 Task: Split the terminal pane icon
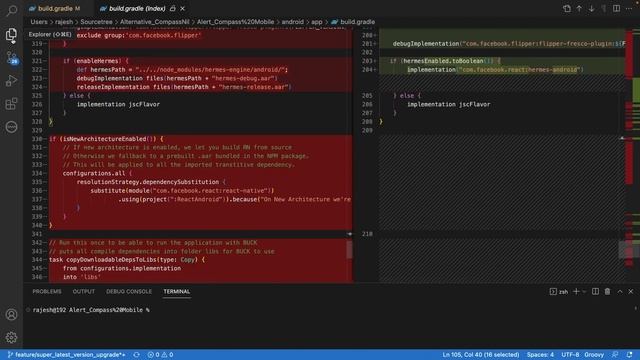pyautogui.click(x=596, y=291)
